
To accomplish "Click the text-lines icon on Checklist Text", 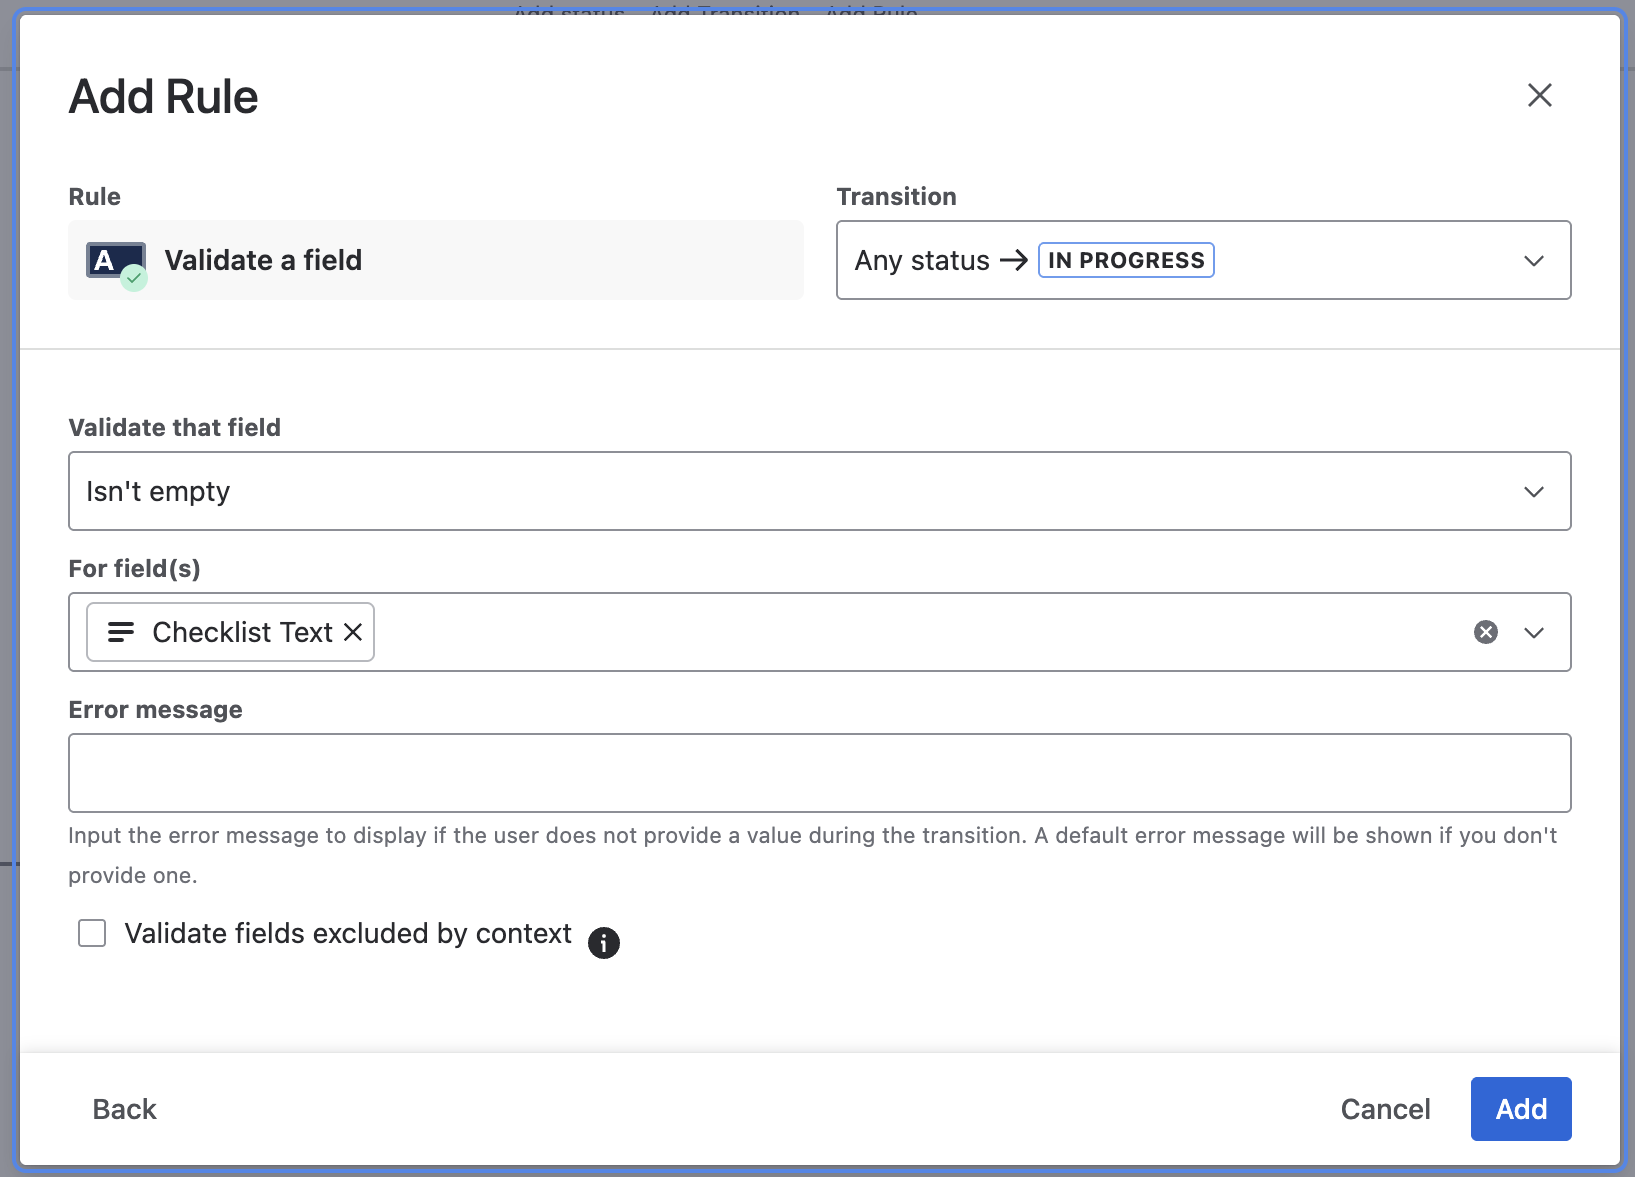I will (x=121, y=632).
